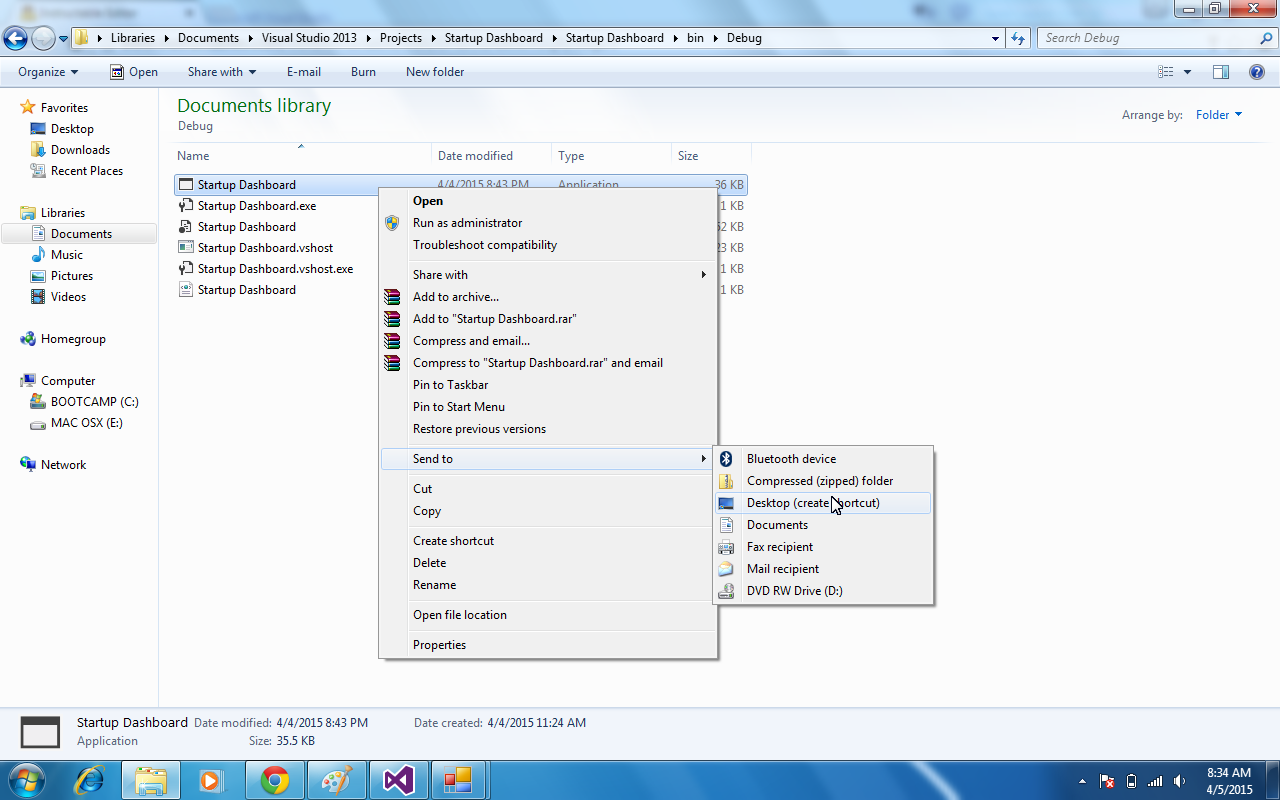Expand the Share with context submenu
Image resolution: width=1280 pixels, height=800 pixels.
click(548, 275)
